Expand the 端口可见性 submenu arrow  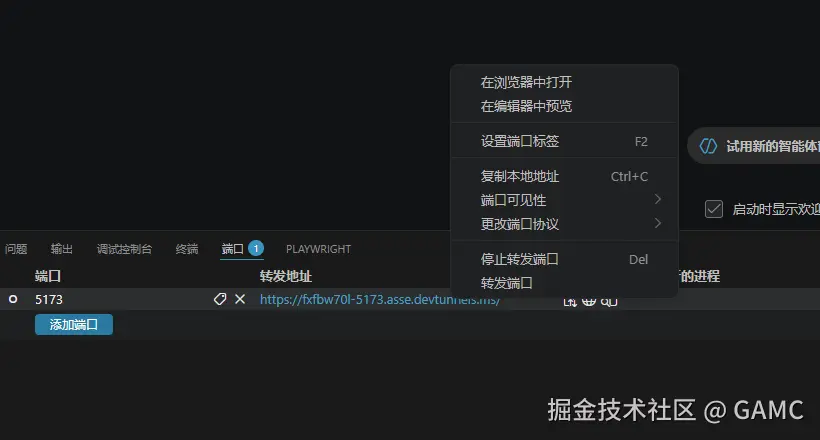click(658, 199)
